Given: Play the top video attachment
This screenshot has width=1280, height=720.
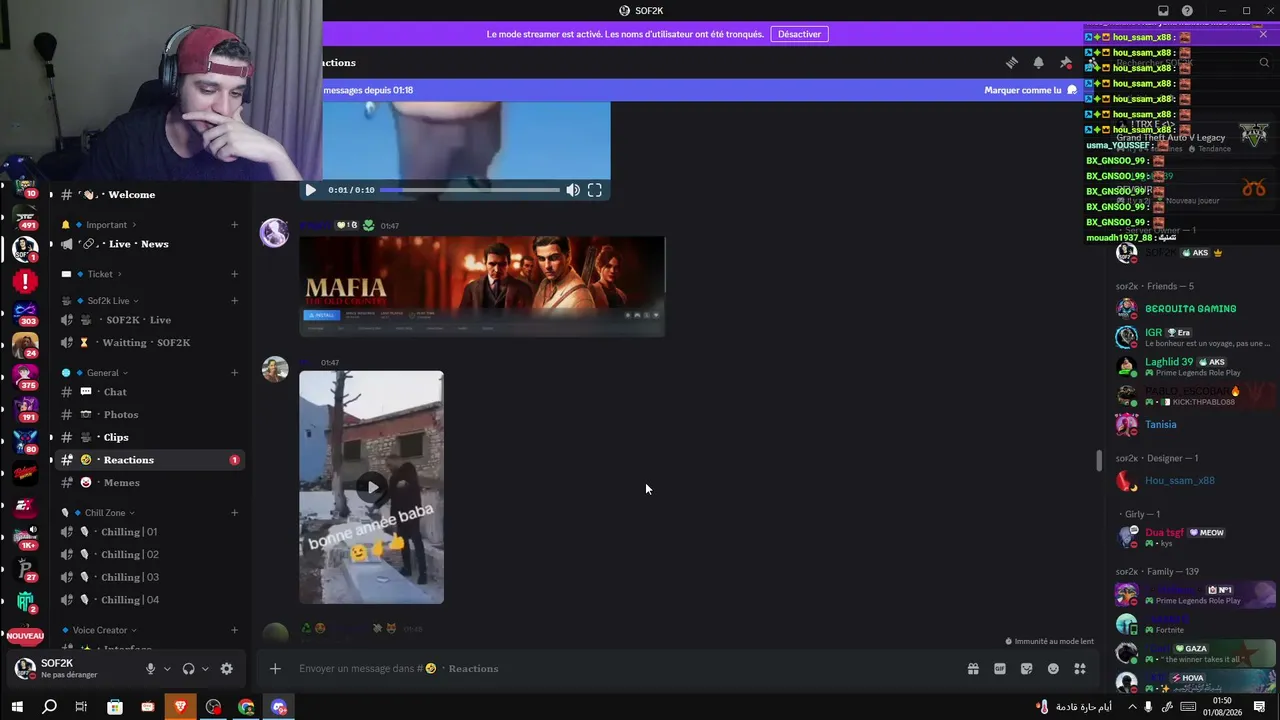Looking at the screenshot, I should (x=311, y=190).
